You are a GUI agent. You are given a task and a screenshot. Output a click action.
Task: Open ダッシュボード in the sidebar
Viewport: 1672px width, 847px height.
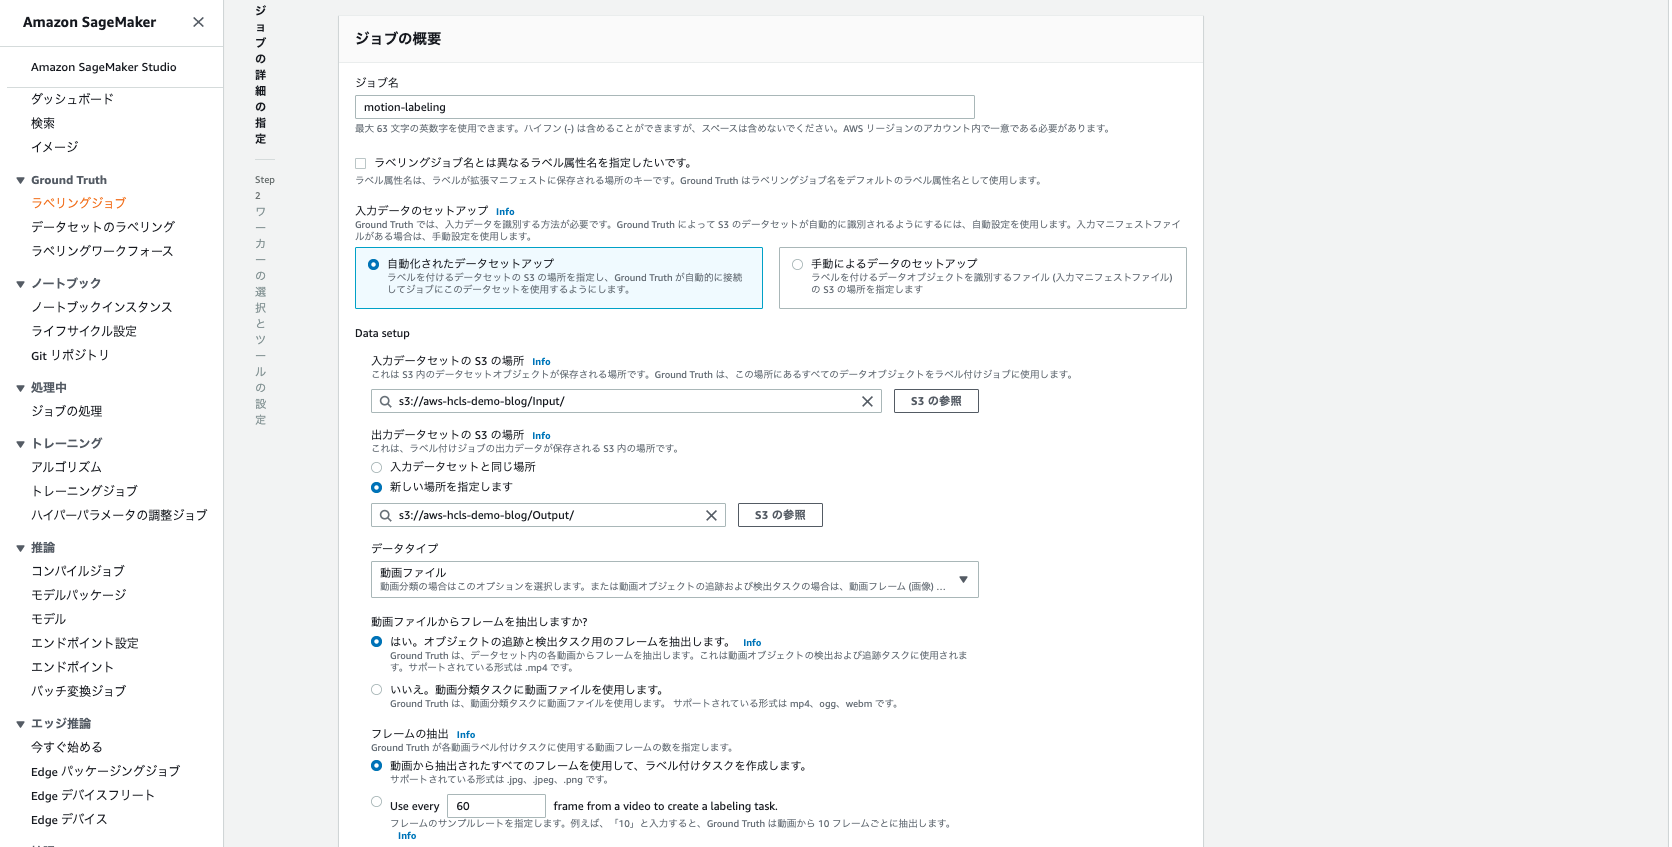click(x=72, y=99)
